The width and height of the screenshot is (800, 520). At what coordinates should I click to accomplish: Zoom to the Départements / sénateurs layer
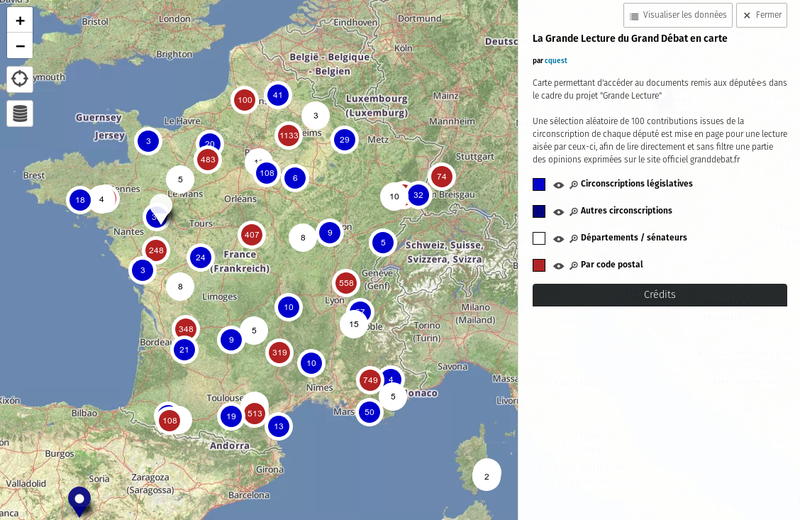pyautogui.click(x=573, y=239)
